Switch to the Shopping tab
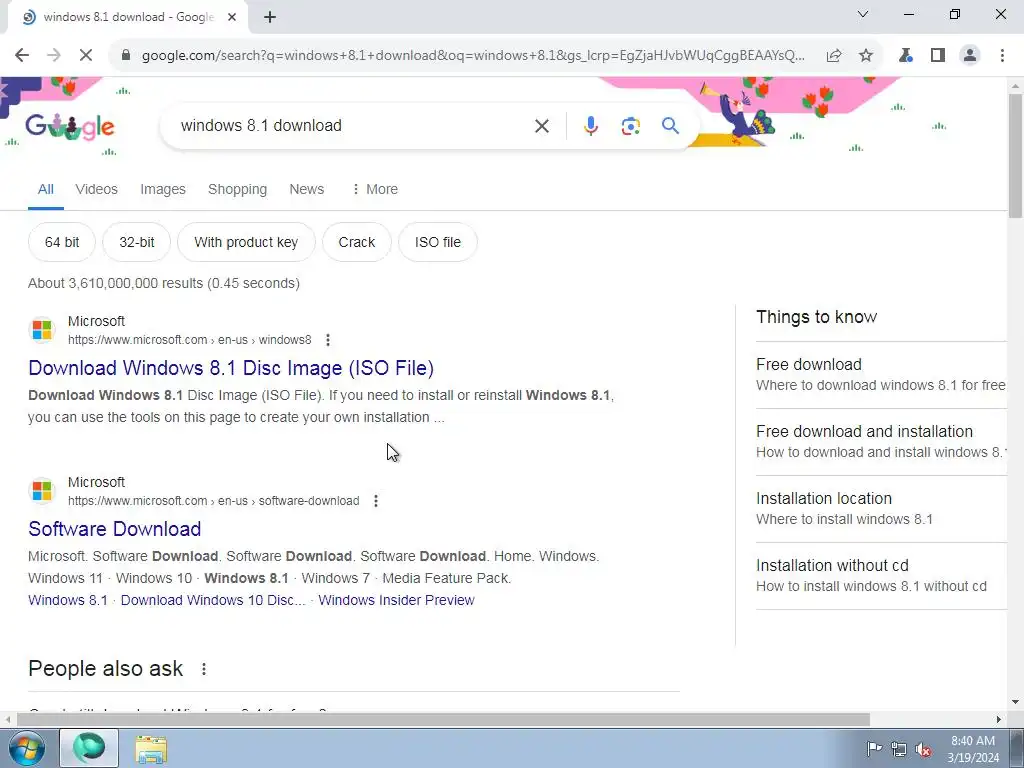Viewport: 1024px width, 768px height. pos(237,189)
